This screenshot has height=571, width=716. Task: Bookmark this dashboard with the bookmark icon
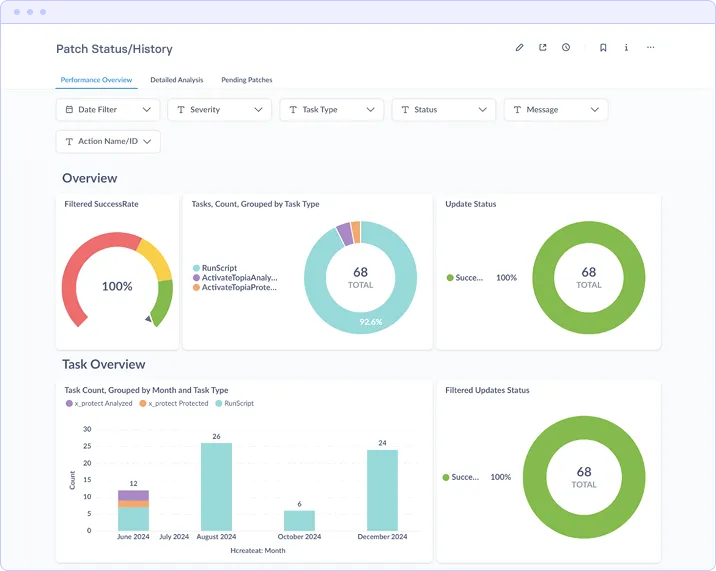tap(603, 48)
